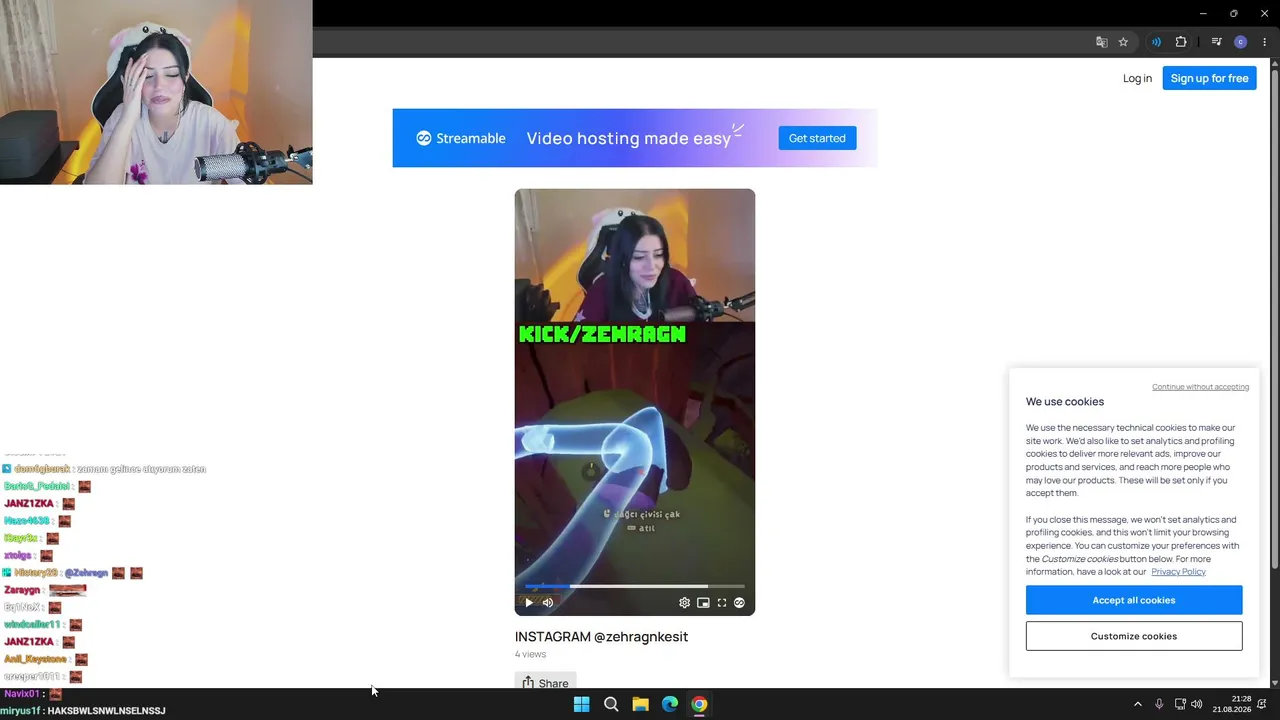Click Continue without accepting link
The width and height of the screenshot is (1280, 720).
[x=1200, y=387]
